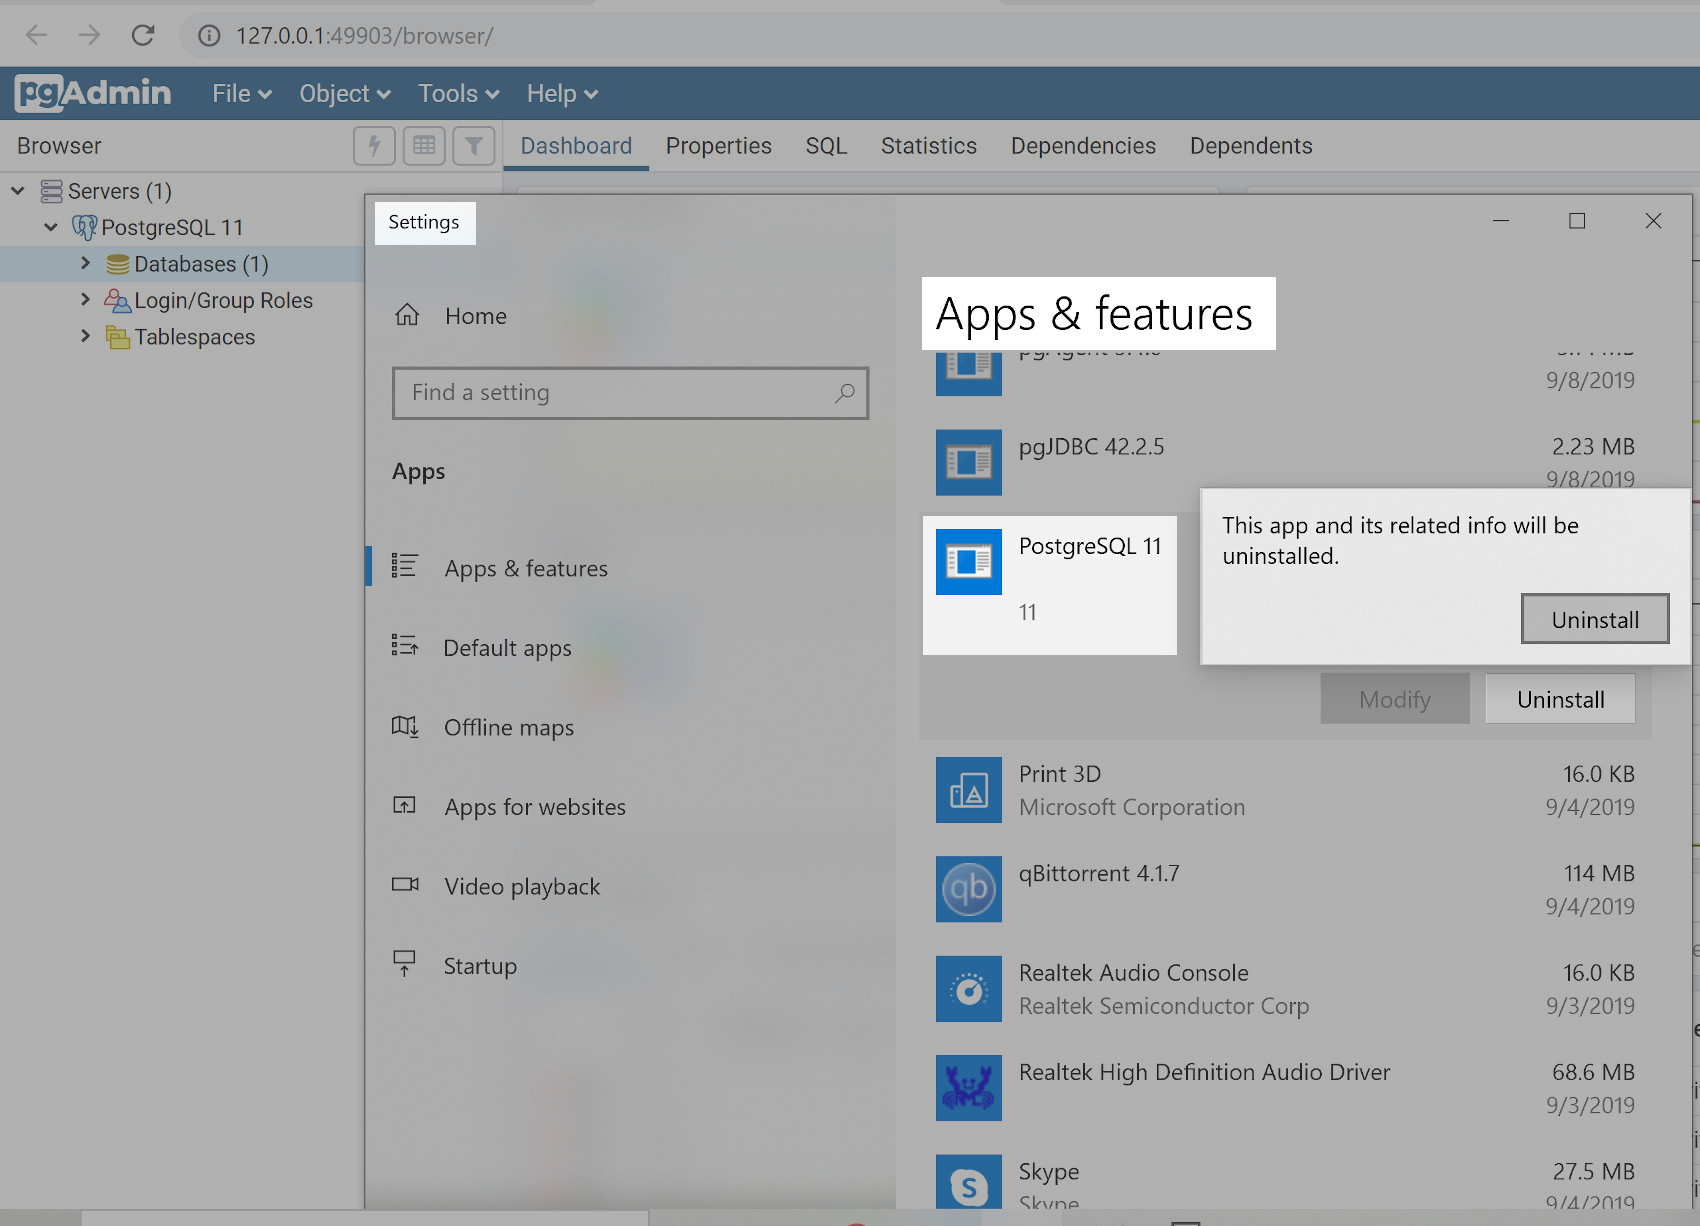The width and height of the screenshot is (1700, 1226).
Task: Click the View Data table icon
Action: (424, 145)
